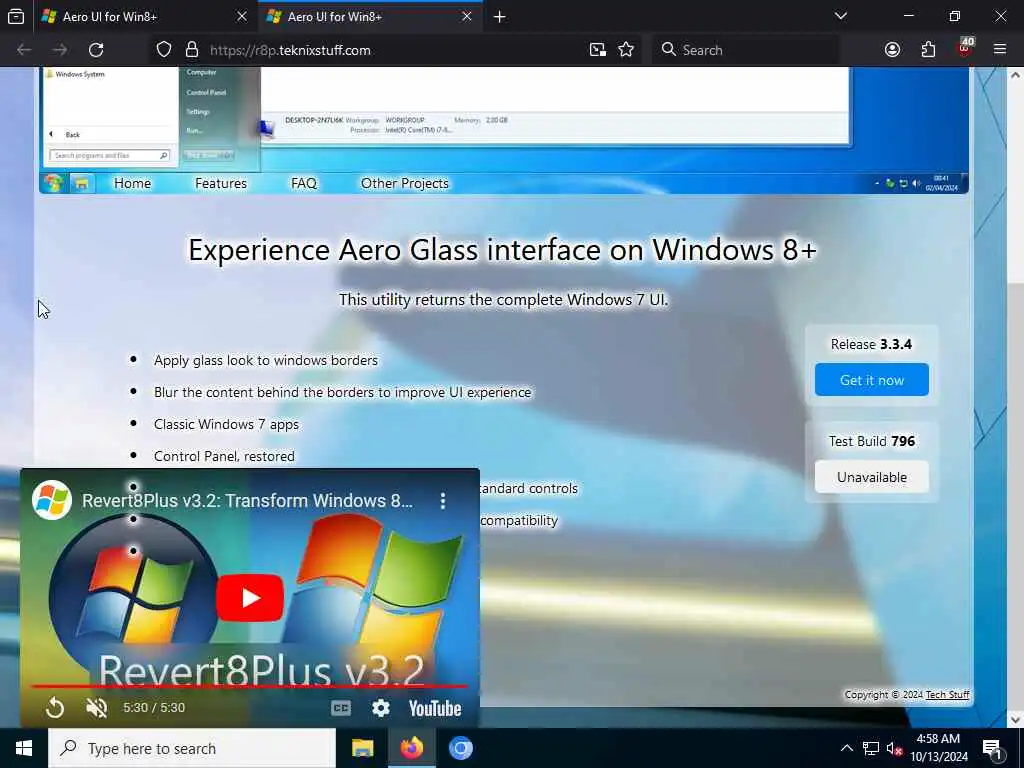1024x768 pixels.
Task: Click the video title Revert8Plus v3.2
Action: point(248,501)
